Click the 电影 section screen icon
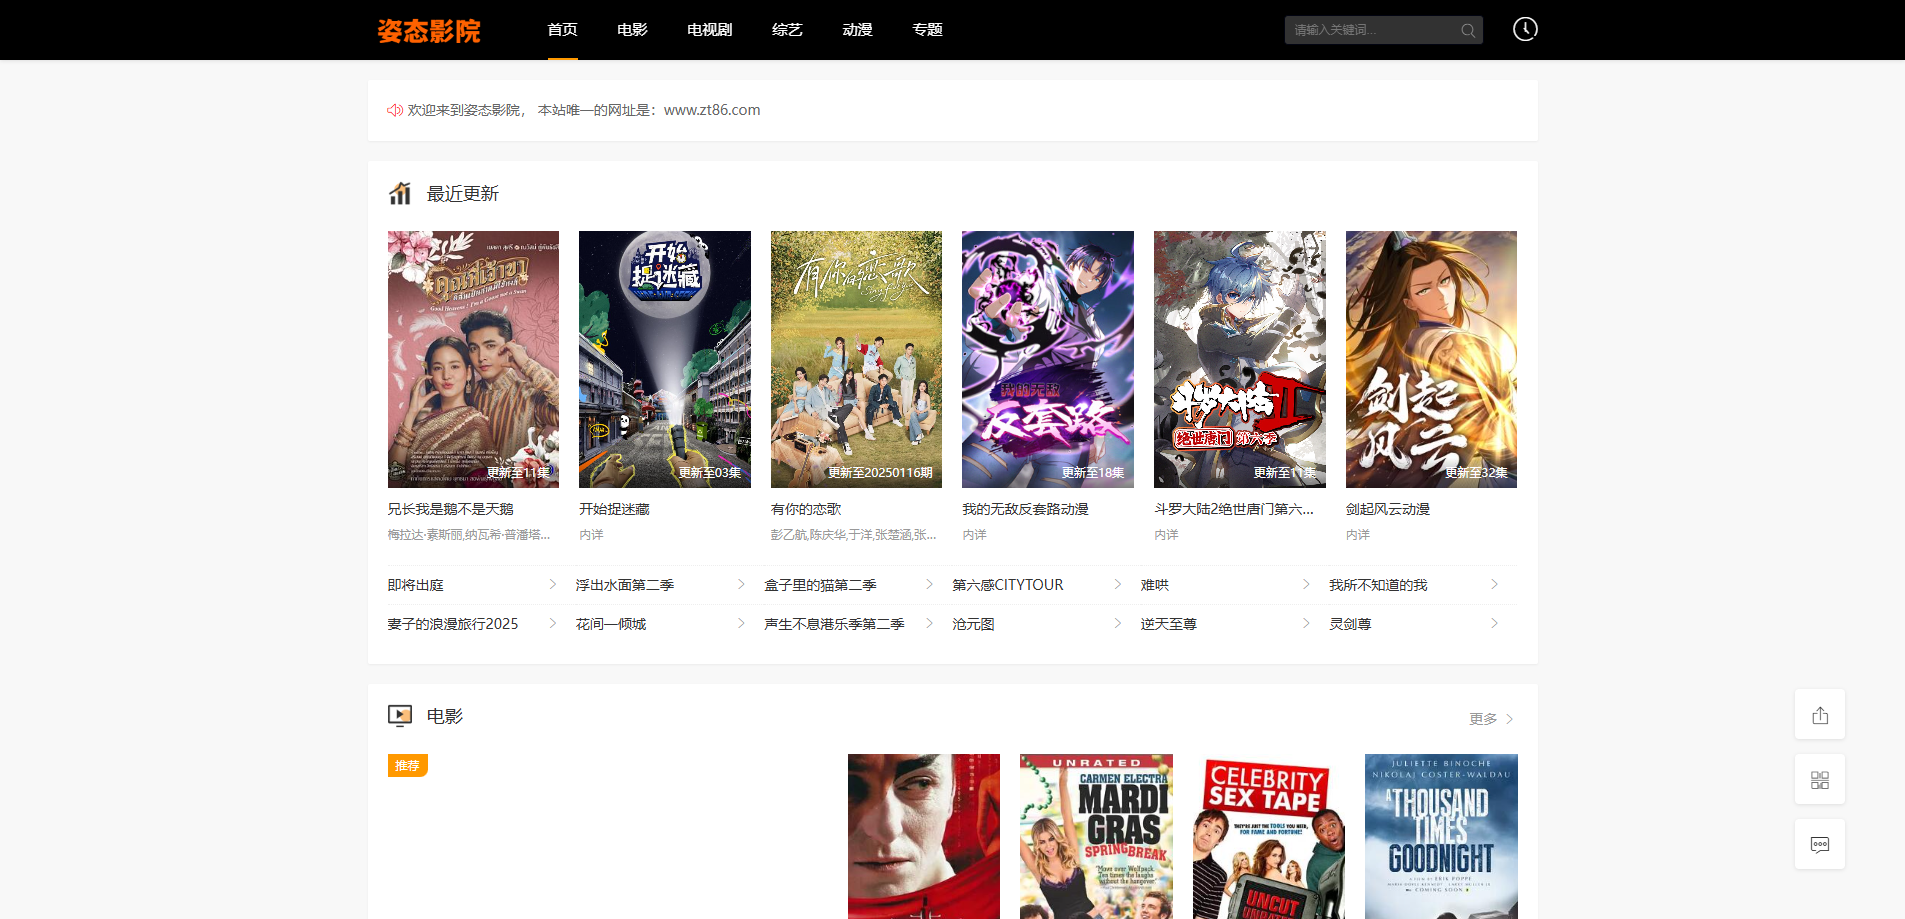This screenshot has width=1905, height=919. pos(400,715)
